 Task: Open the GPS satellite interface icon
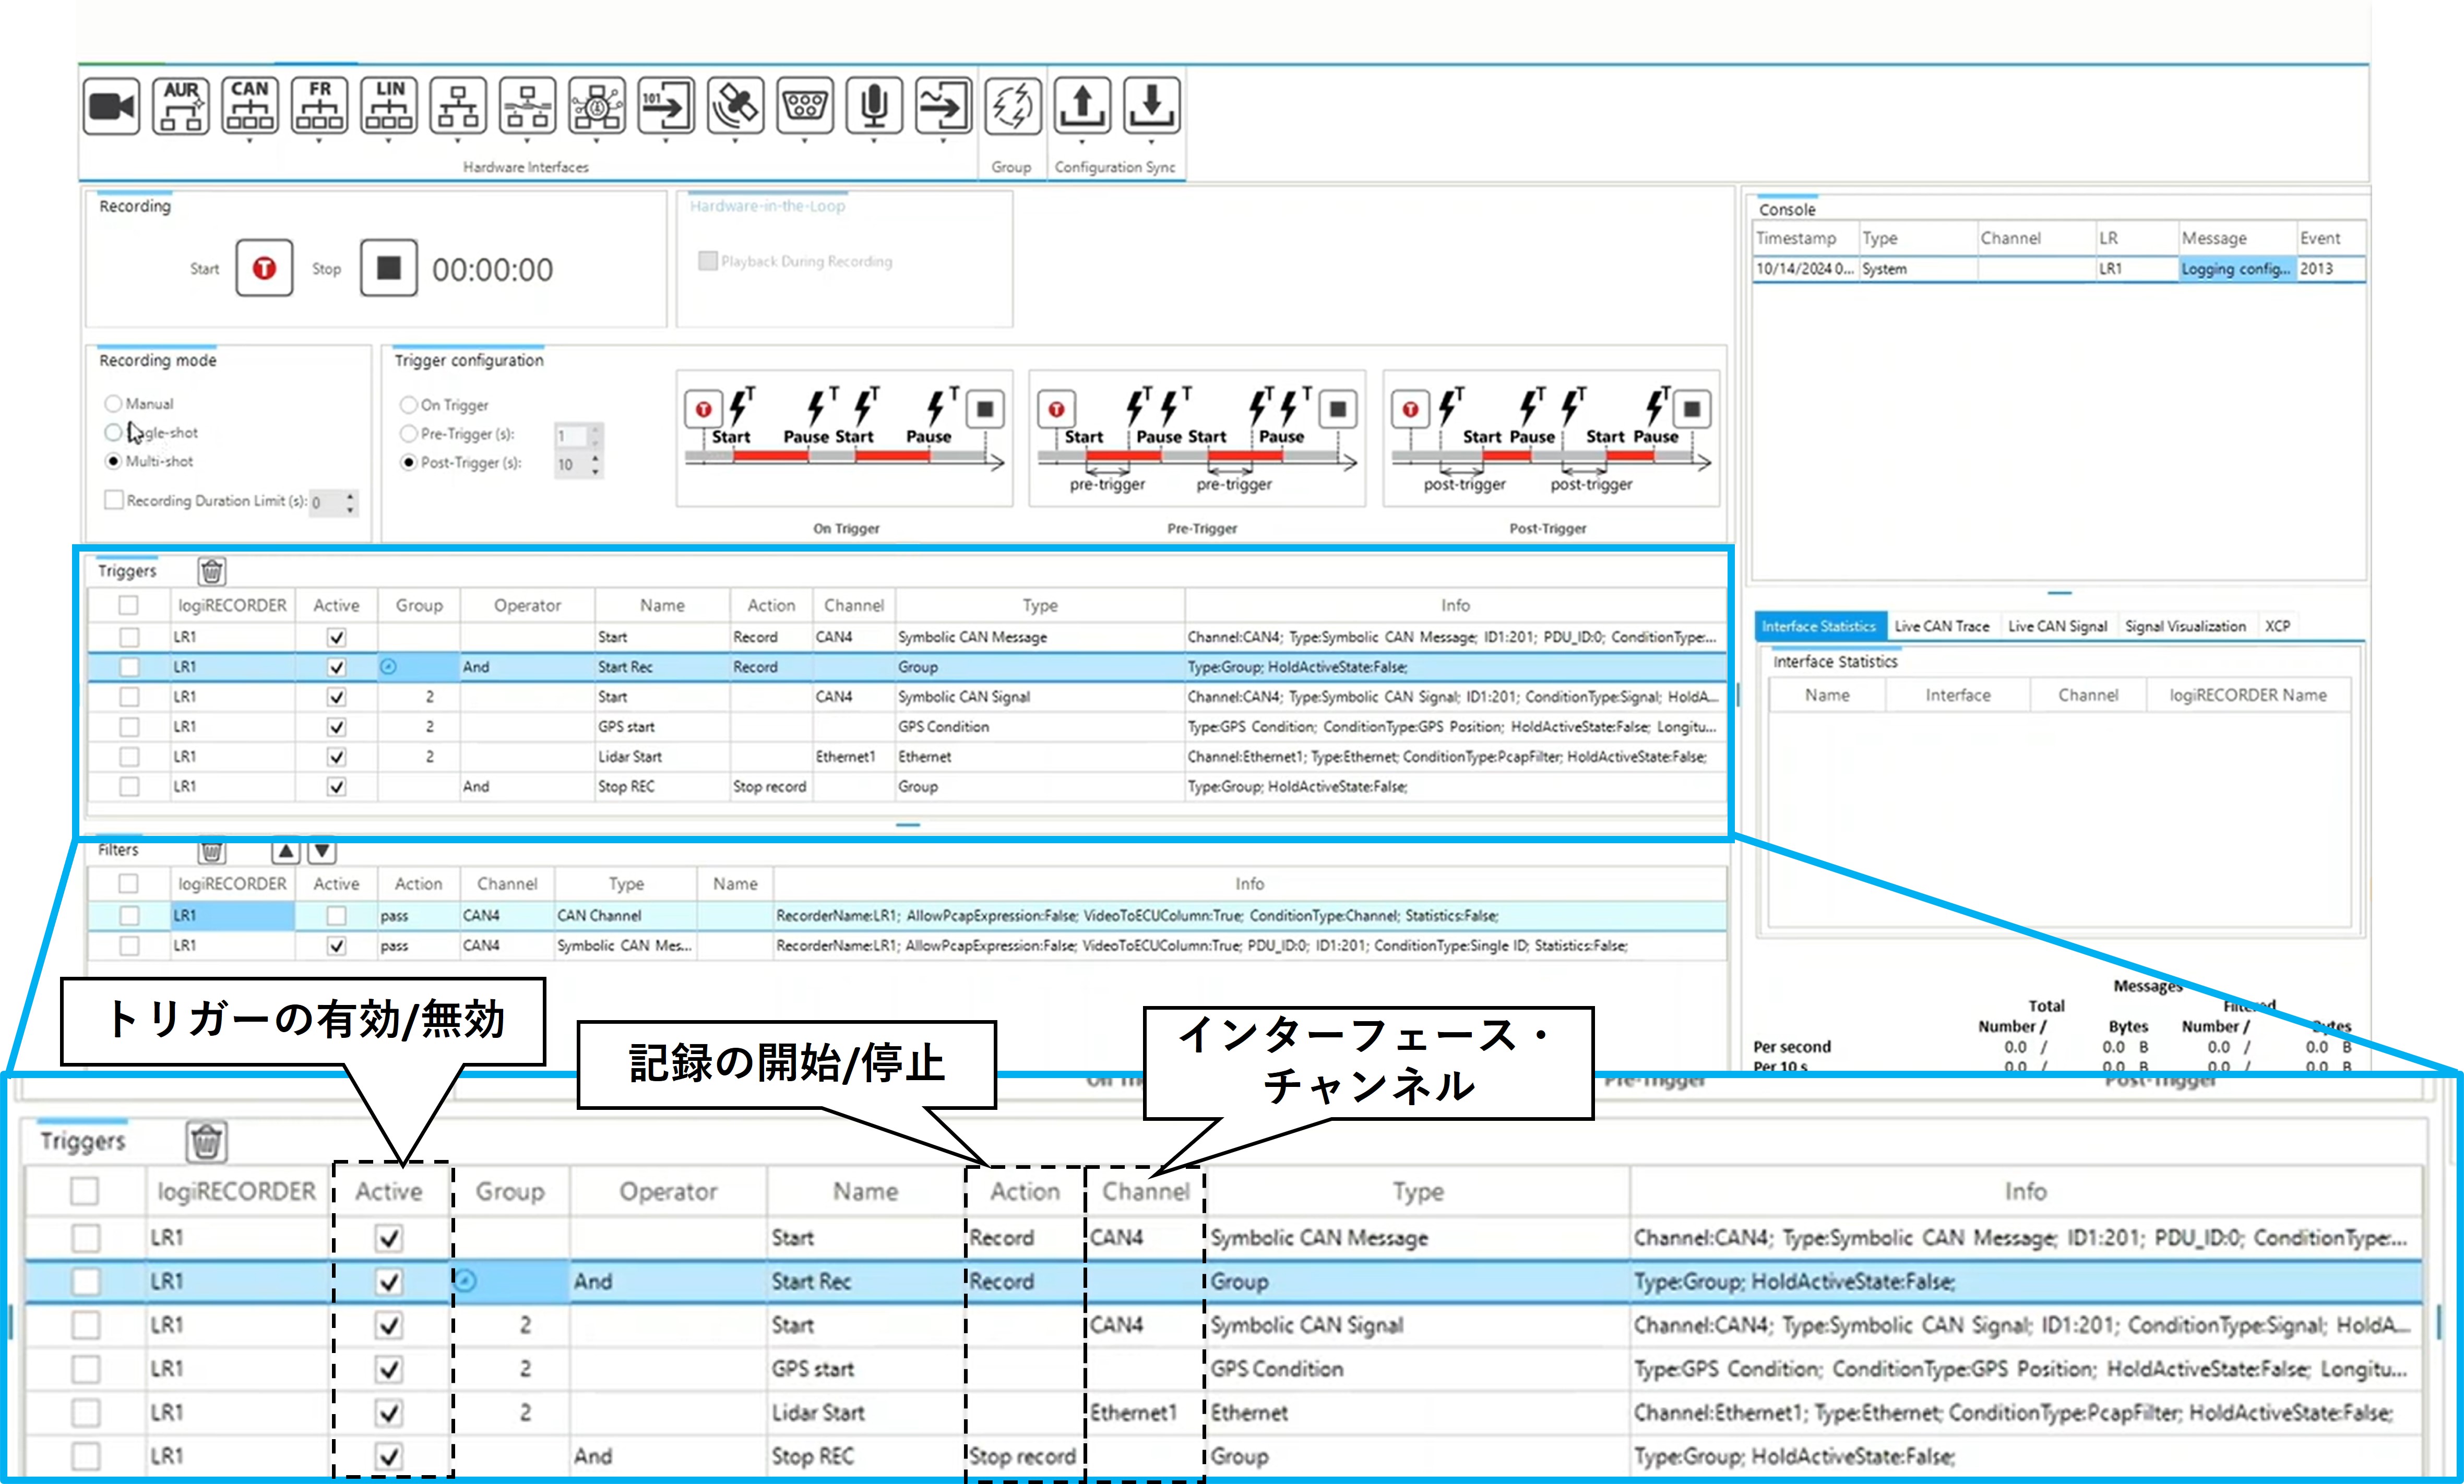735,106
